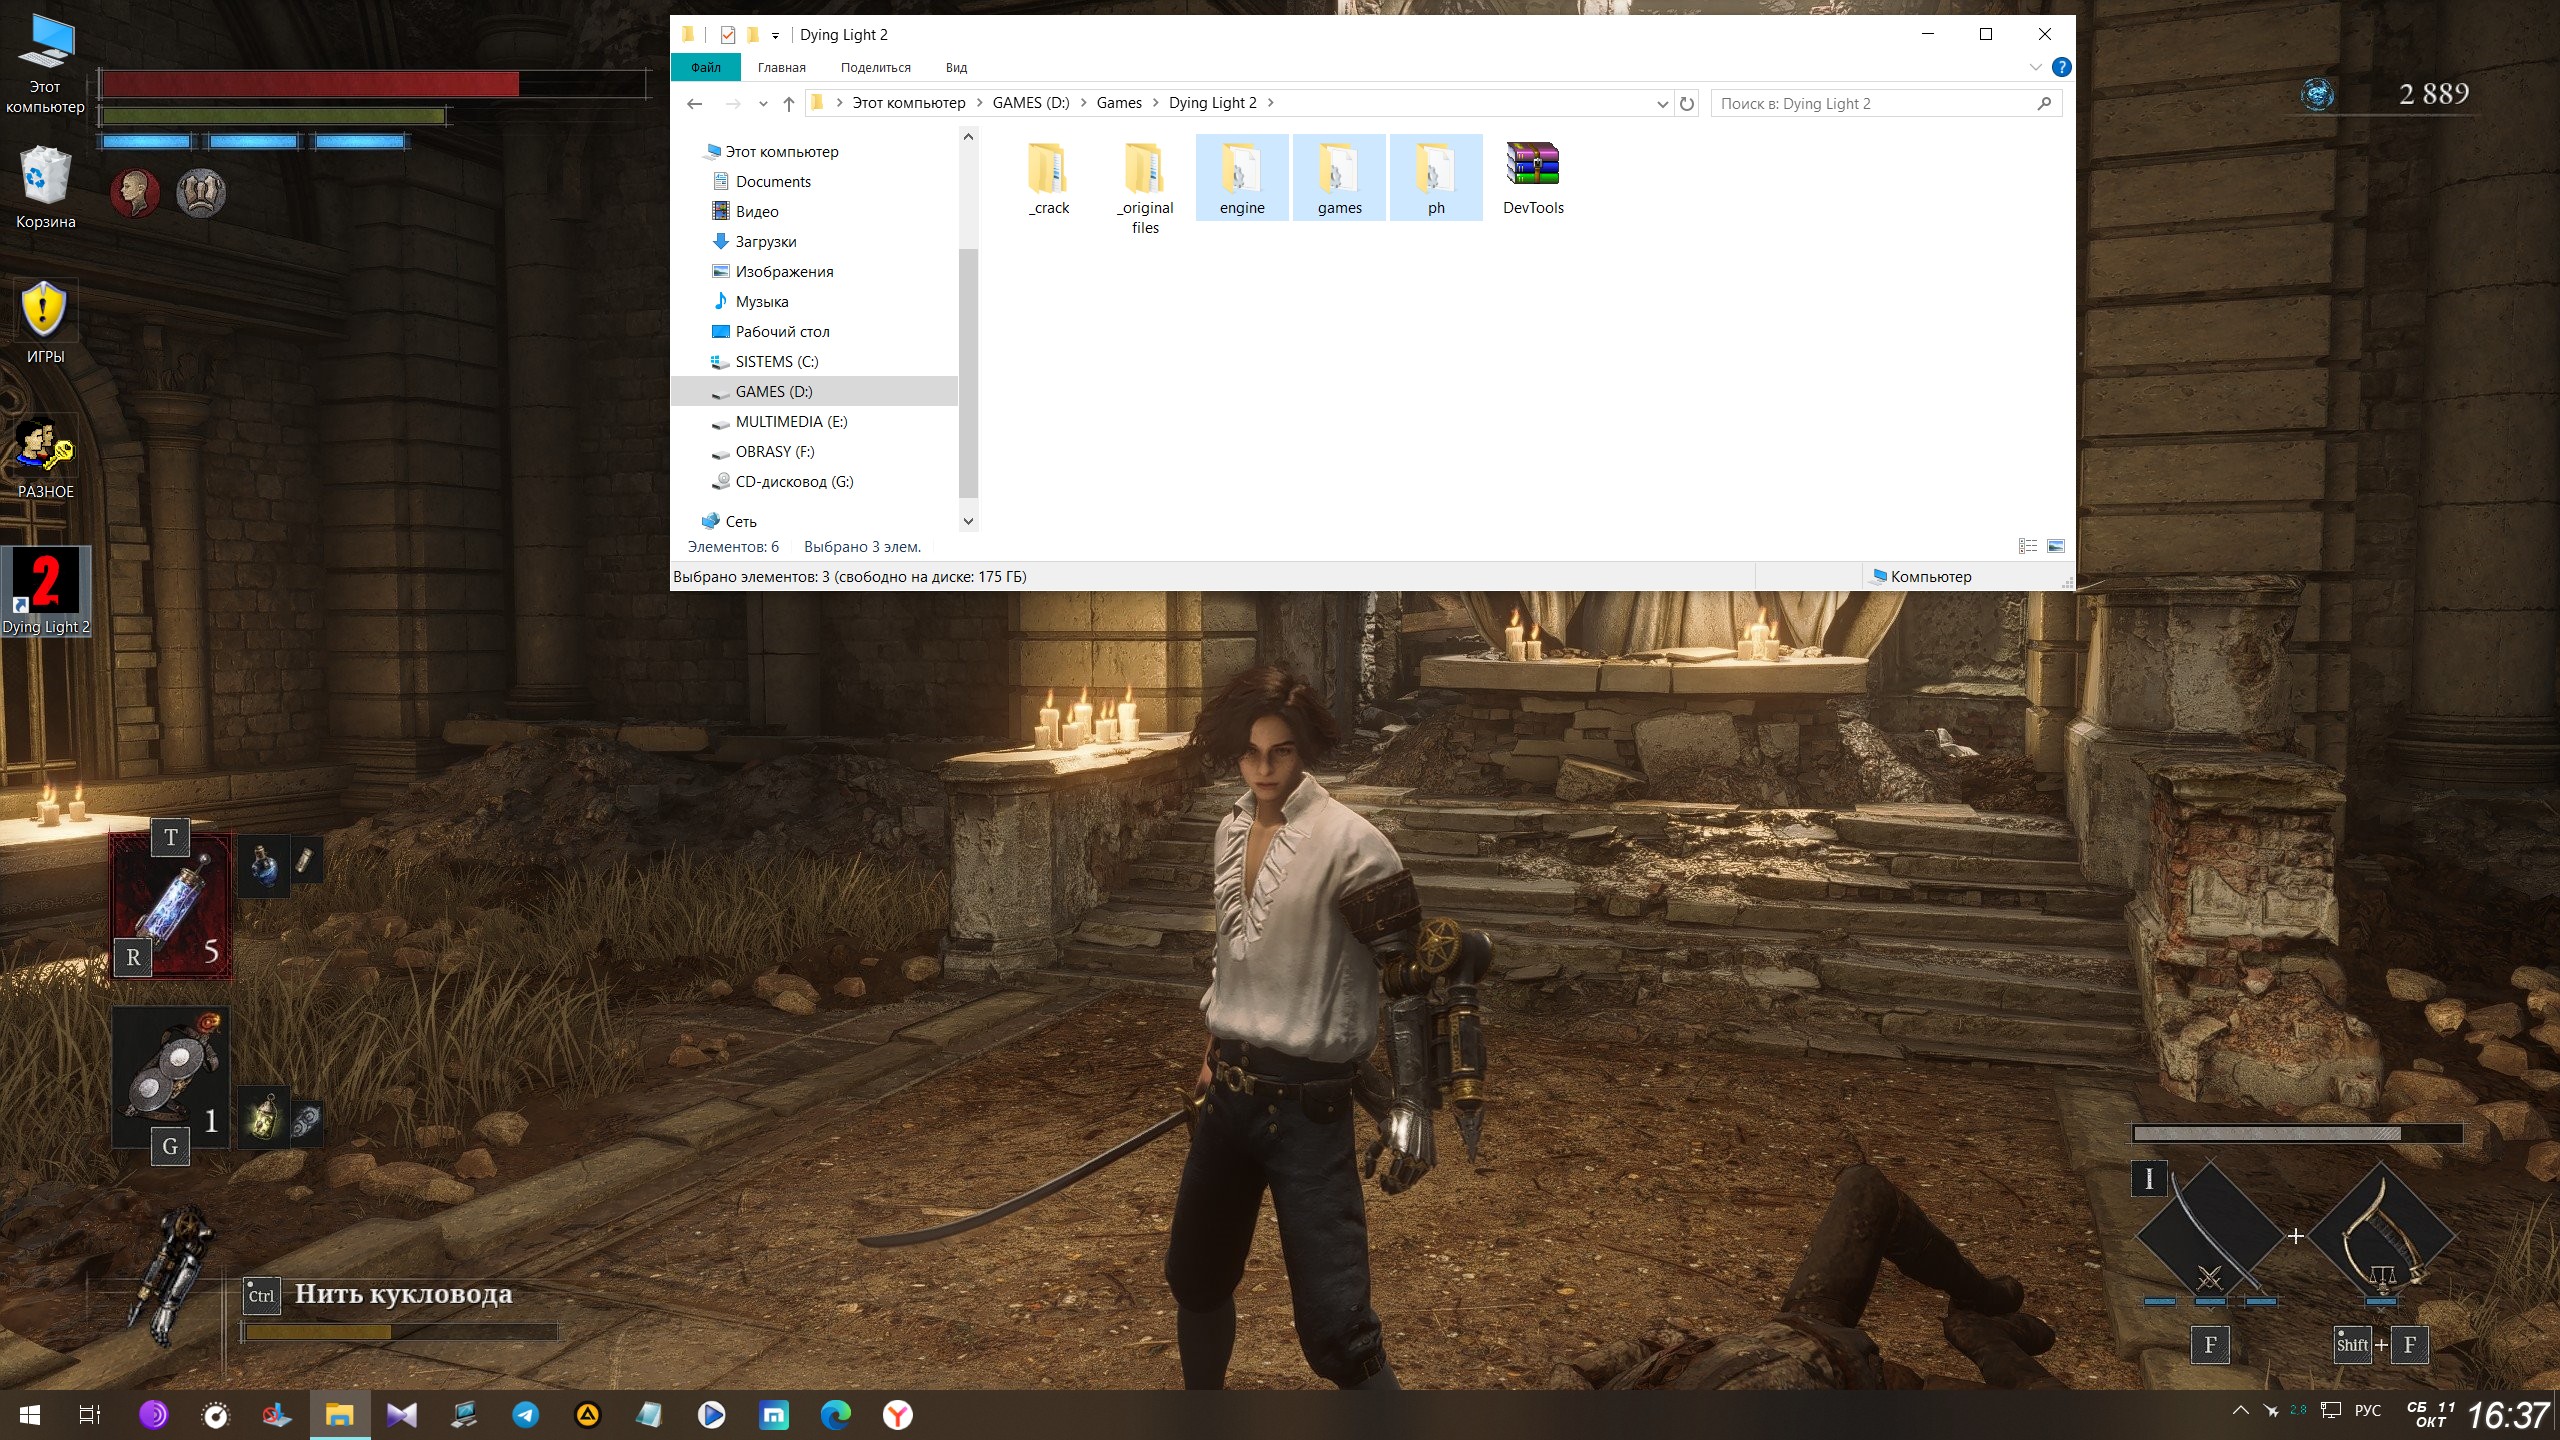The image size is (2560, 1440).
Task: Expand the ribbon with chevron arrow
Action: point(2035,67)
